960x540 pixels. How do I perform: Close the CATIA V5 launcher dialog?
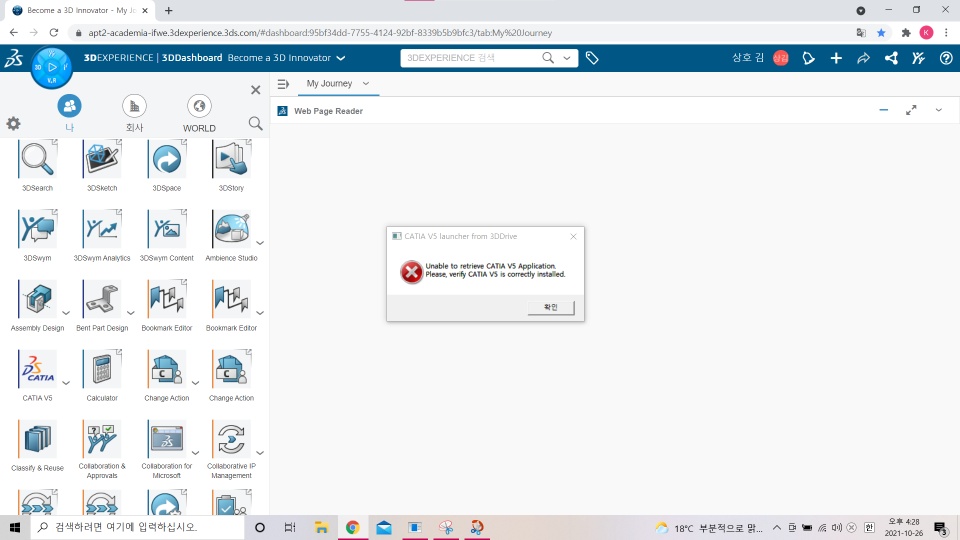[573, 236]
